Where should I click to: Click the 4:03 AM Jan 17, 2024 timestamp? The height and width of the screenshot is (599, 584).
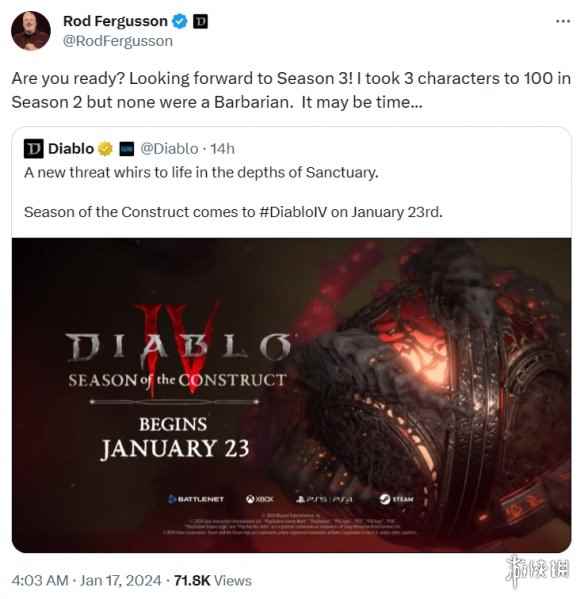pyautogui.click(x=86, y=581)
